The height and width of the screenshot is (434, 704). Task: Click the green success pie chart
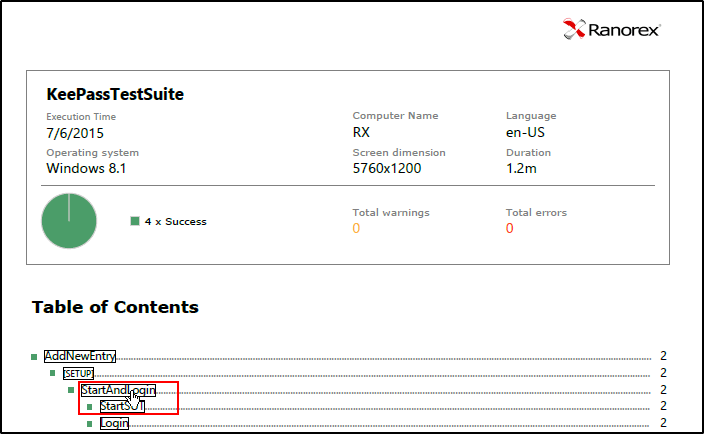69,221
